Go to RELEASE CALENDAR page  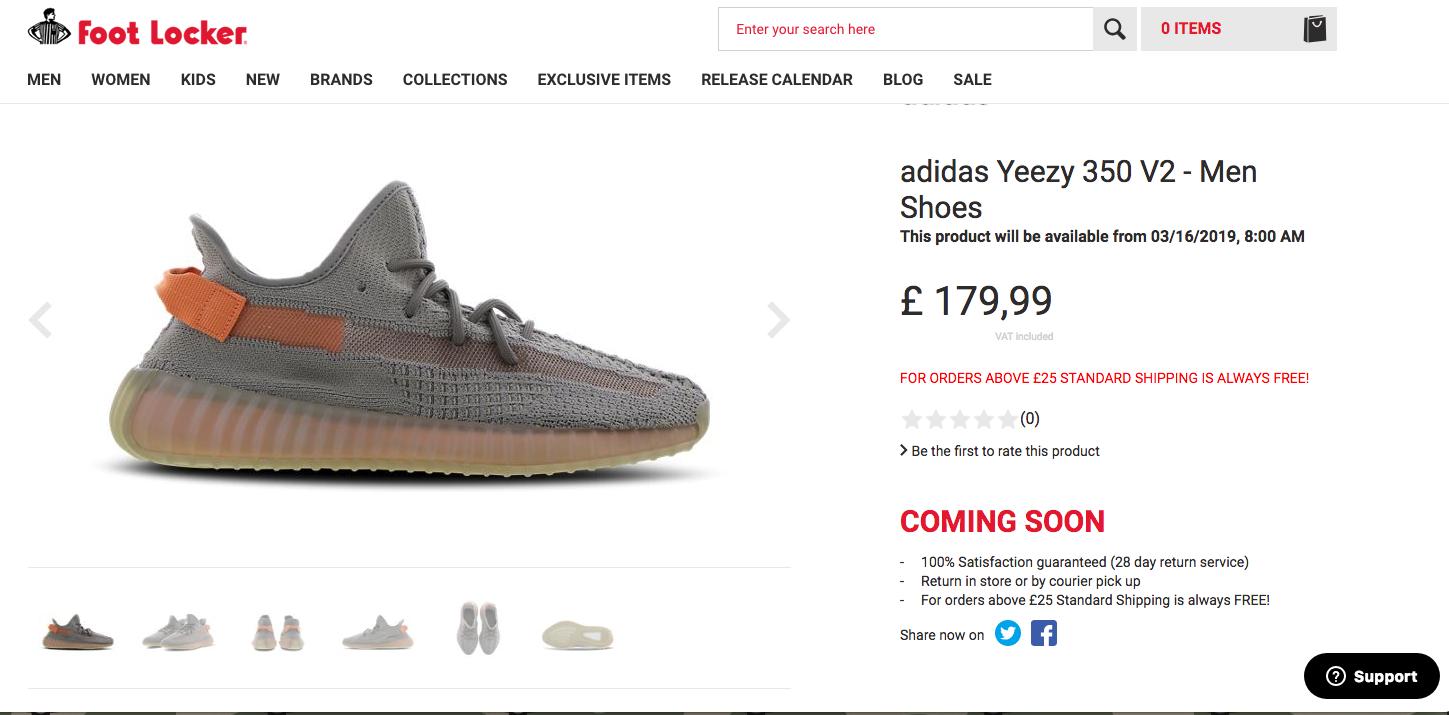[x=777, y=80]
